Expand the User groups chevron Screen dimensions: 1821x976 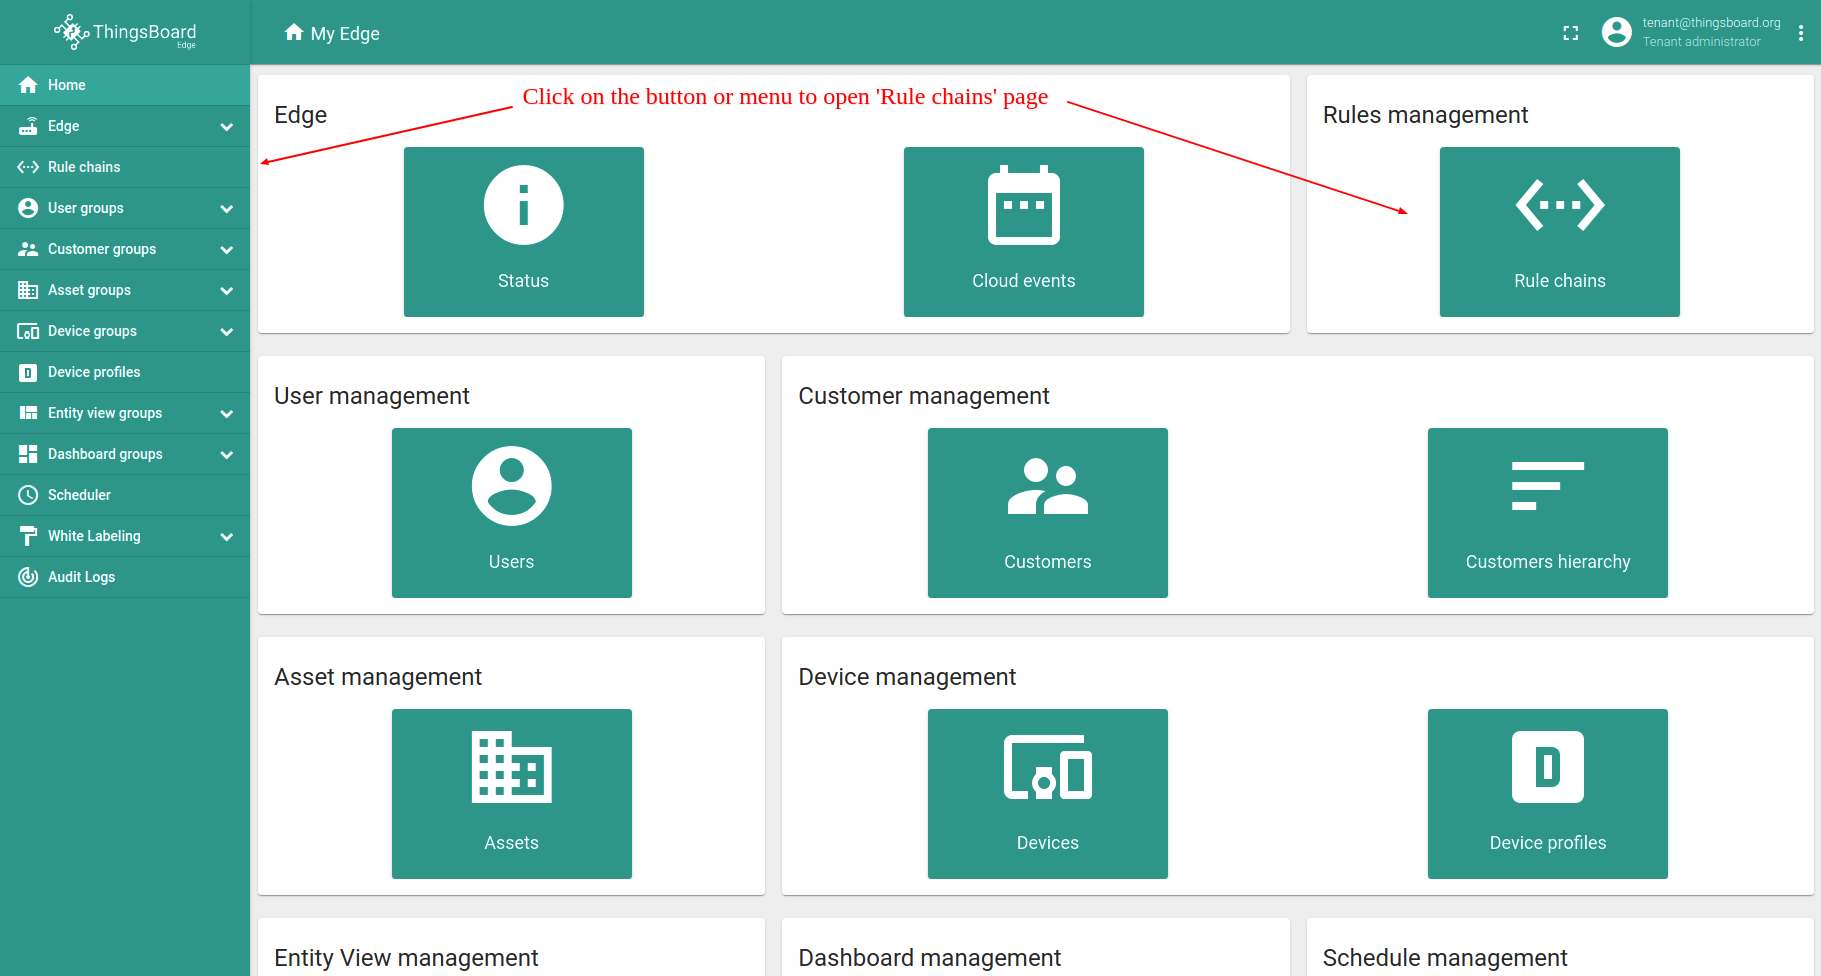[x=227, y=209]
